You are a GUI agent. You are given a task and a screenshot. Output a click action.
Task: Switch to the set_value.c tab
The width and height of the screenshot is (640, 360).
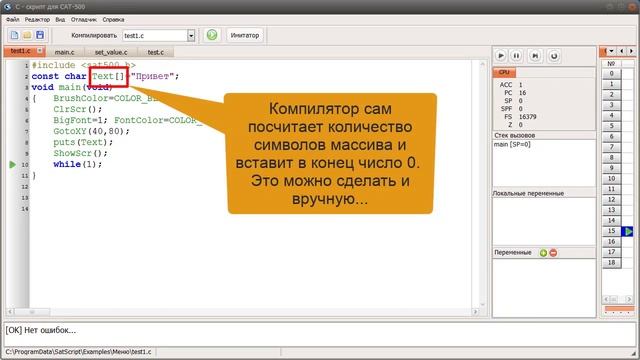pyautogui.click(x=111, y=52)
